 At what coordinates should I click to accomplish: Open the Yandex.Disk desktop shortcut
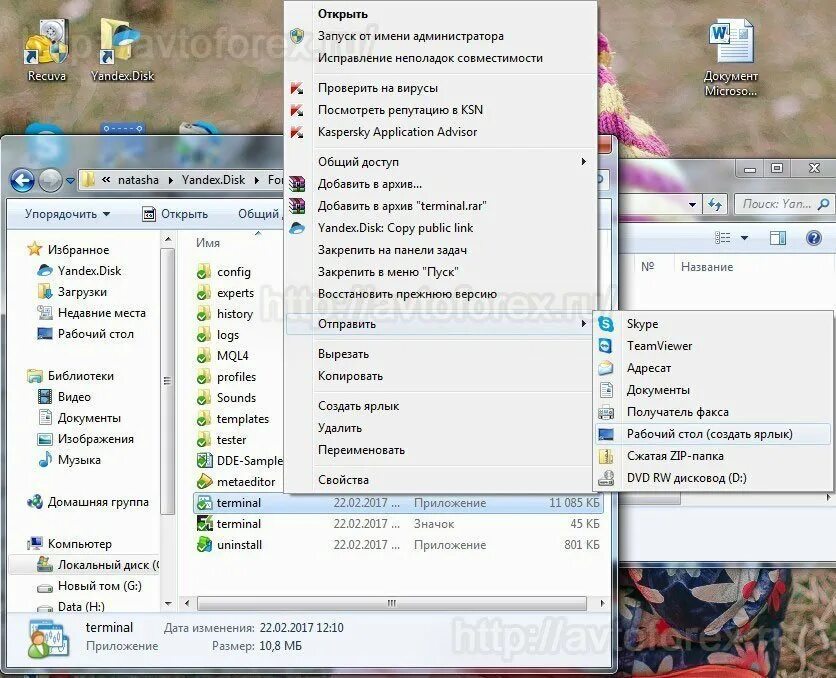(122, 50)
